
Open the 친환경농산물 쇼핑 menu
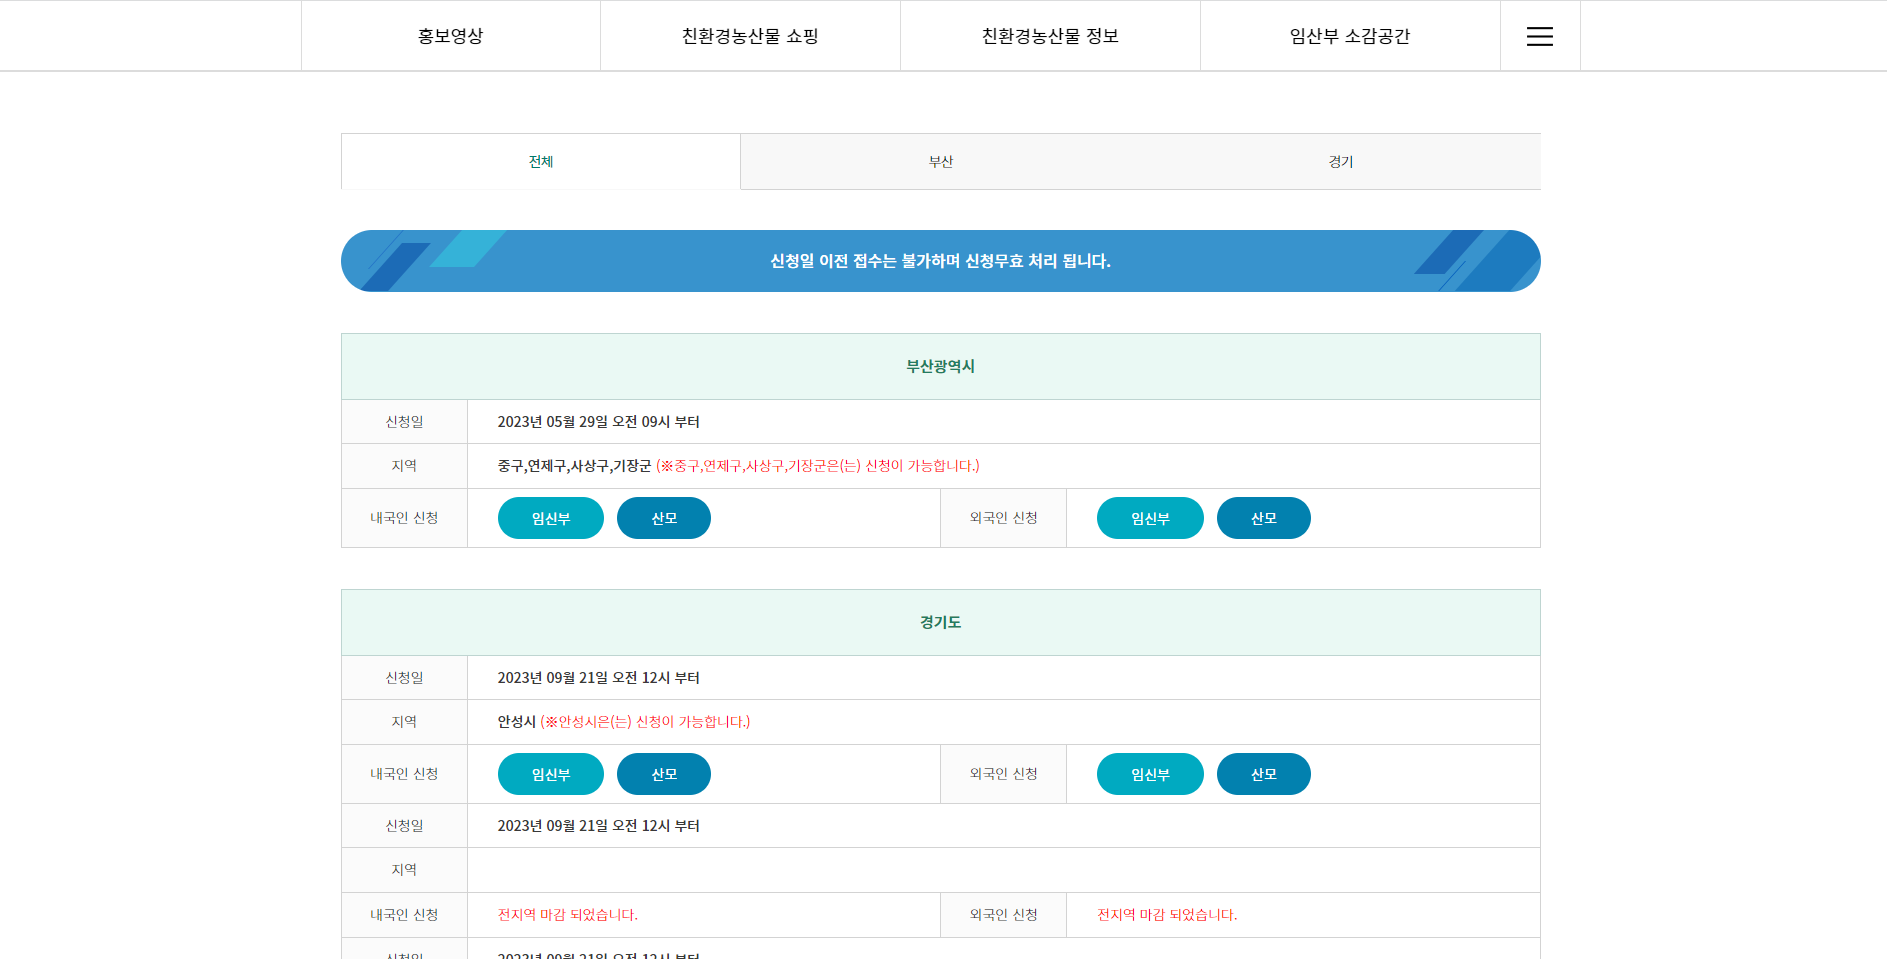coord(750,35)
